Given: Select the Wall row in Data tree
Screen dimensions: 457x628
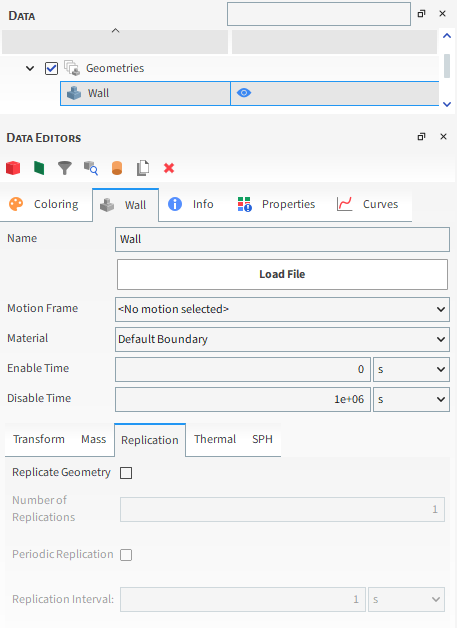Looking at the screenshot, I should [x=250, y=93].
